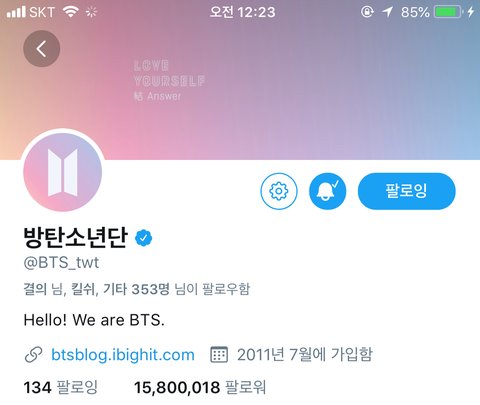Image resolution: width=480 pixels, height=405 pixels.
Task: Tap the calendar joined-date icon
Action: coord(219,354)
